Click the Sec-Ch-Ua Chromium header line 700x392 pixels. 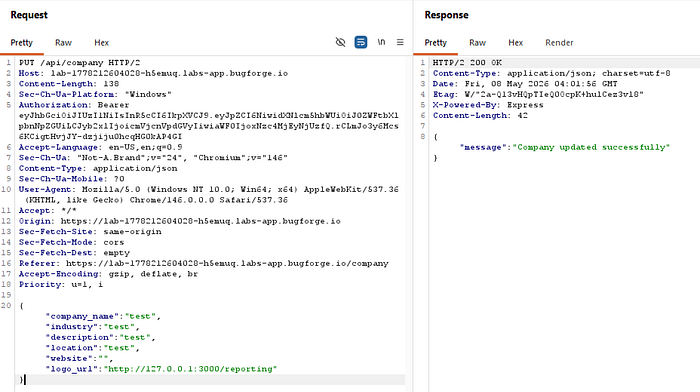click(153, 158)
